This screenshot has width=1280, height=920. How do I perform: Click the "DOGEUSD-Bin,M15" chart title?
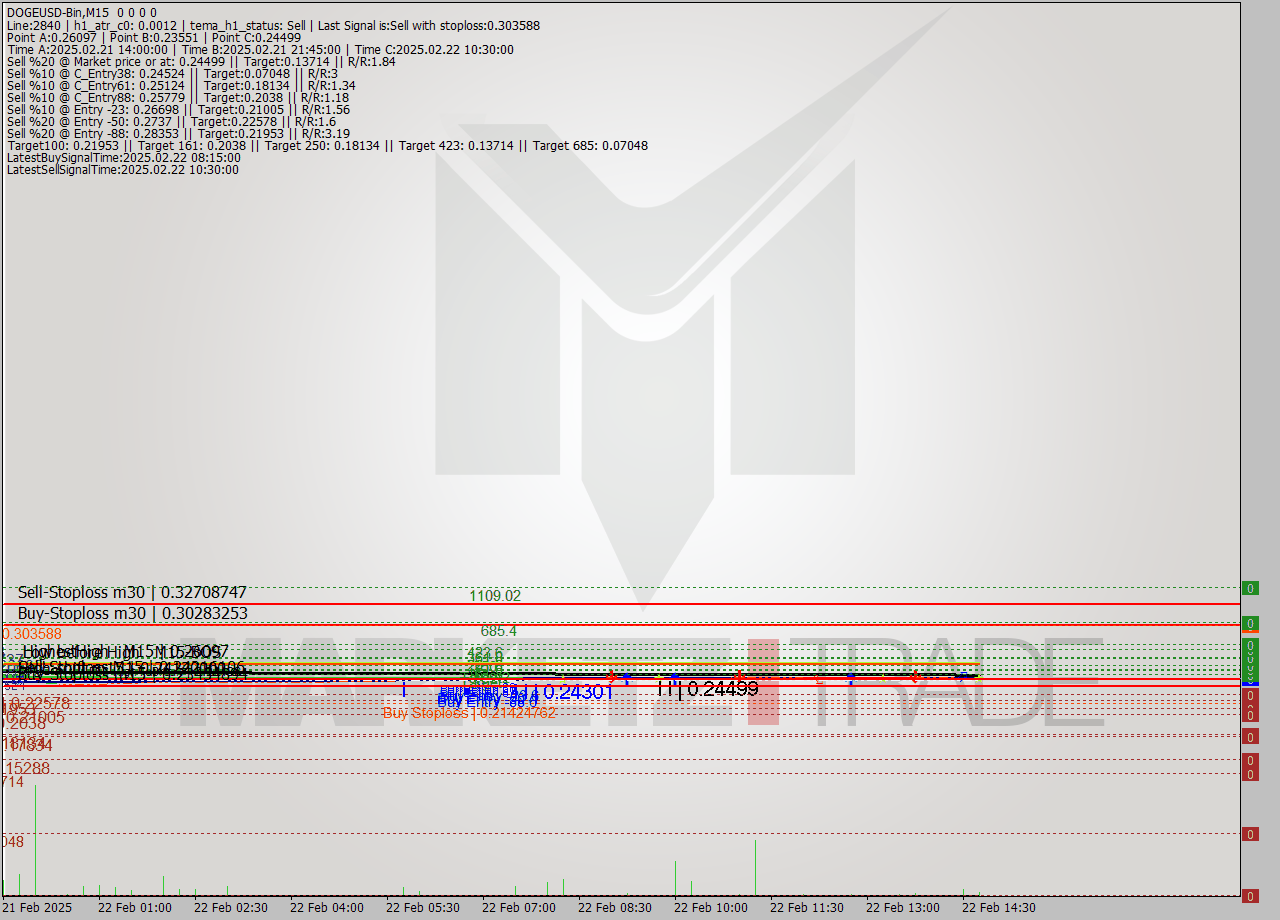pos(58,13)
